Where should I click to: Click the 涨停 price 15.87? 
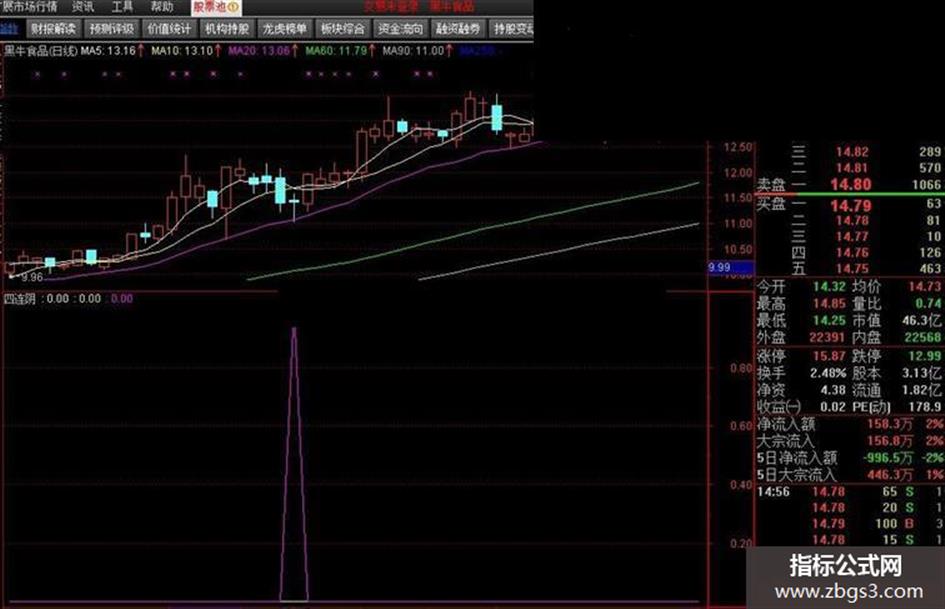[x=829, y=356]
